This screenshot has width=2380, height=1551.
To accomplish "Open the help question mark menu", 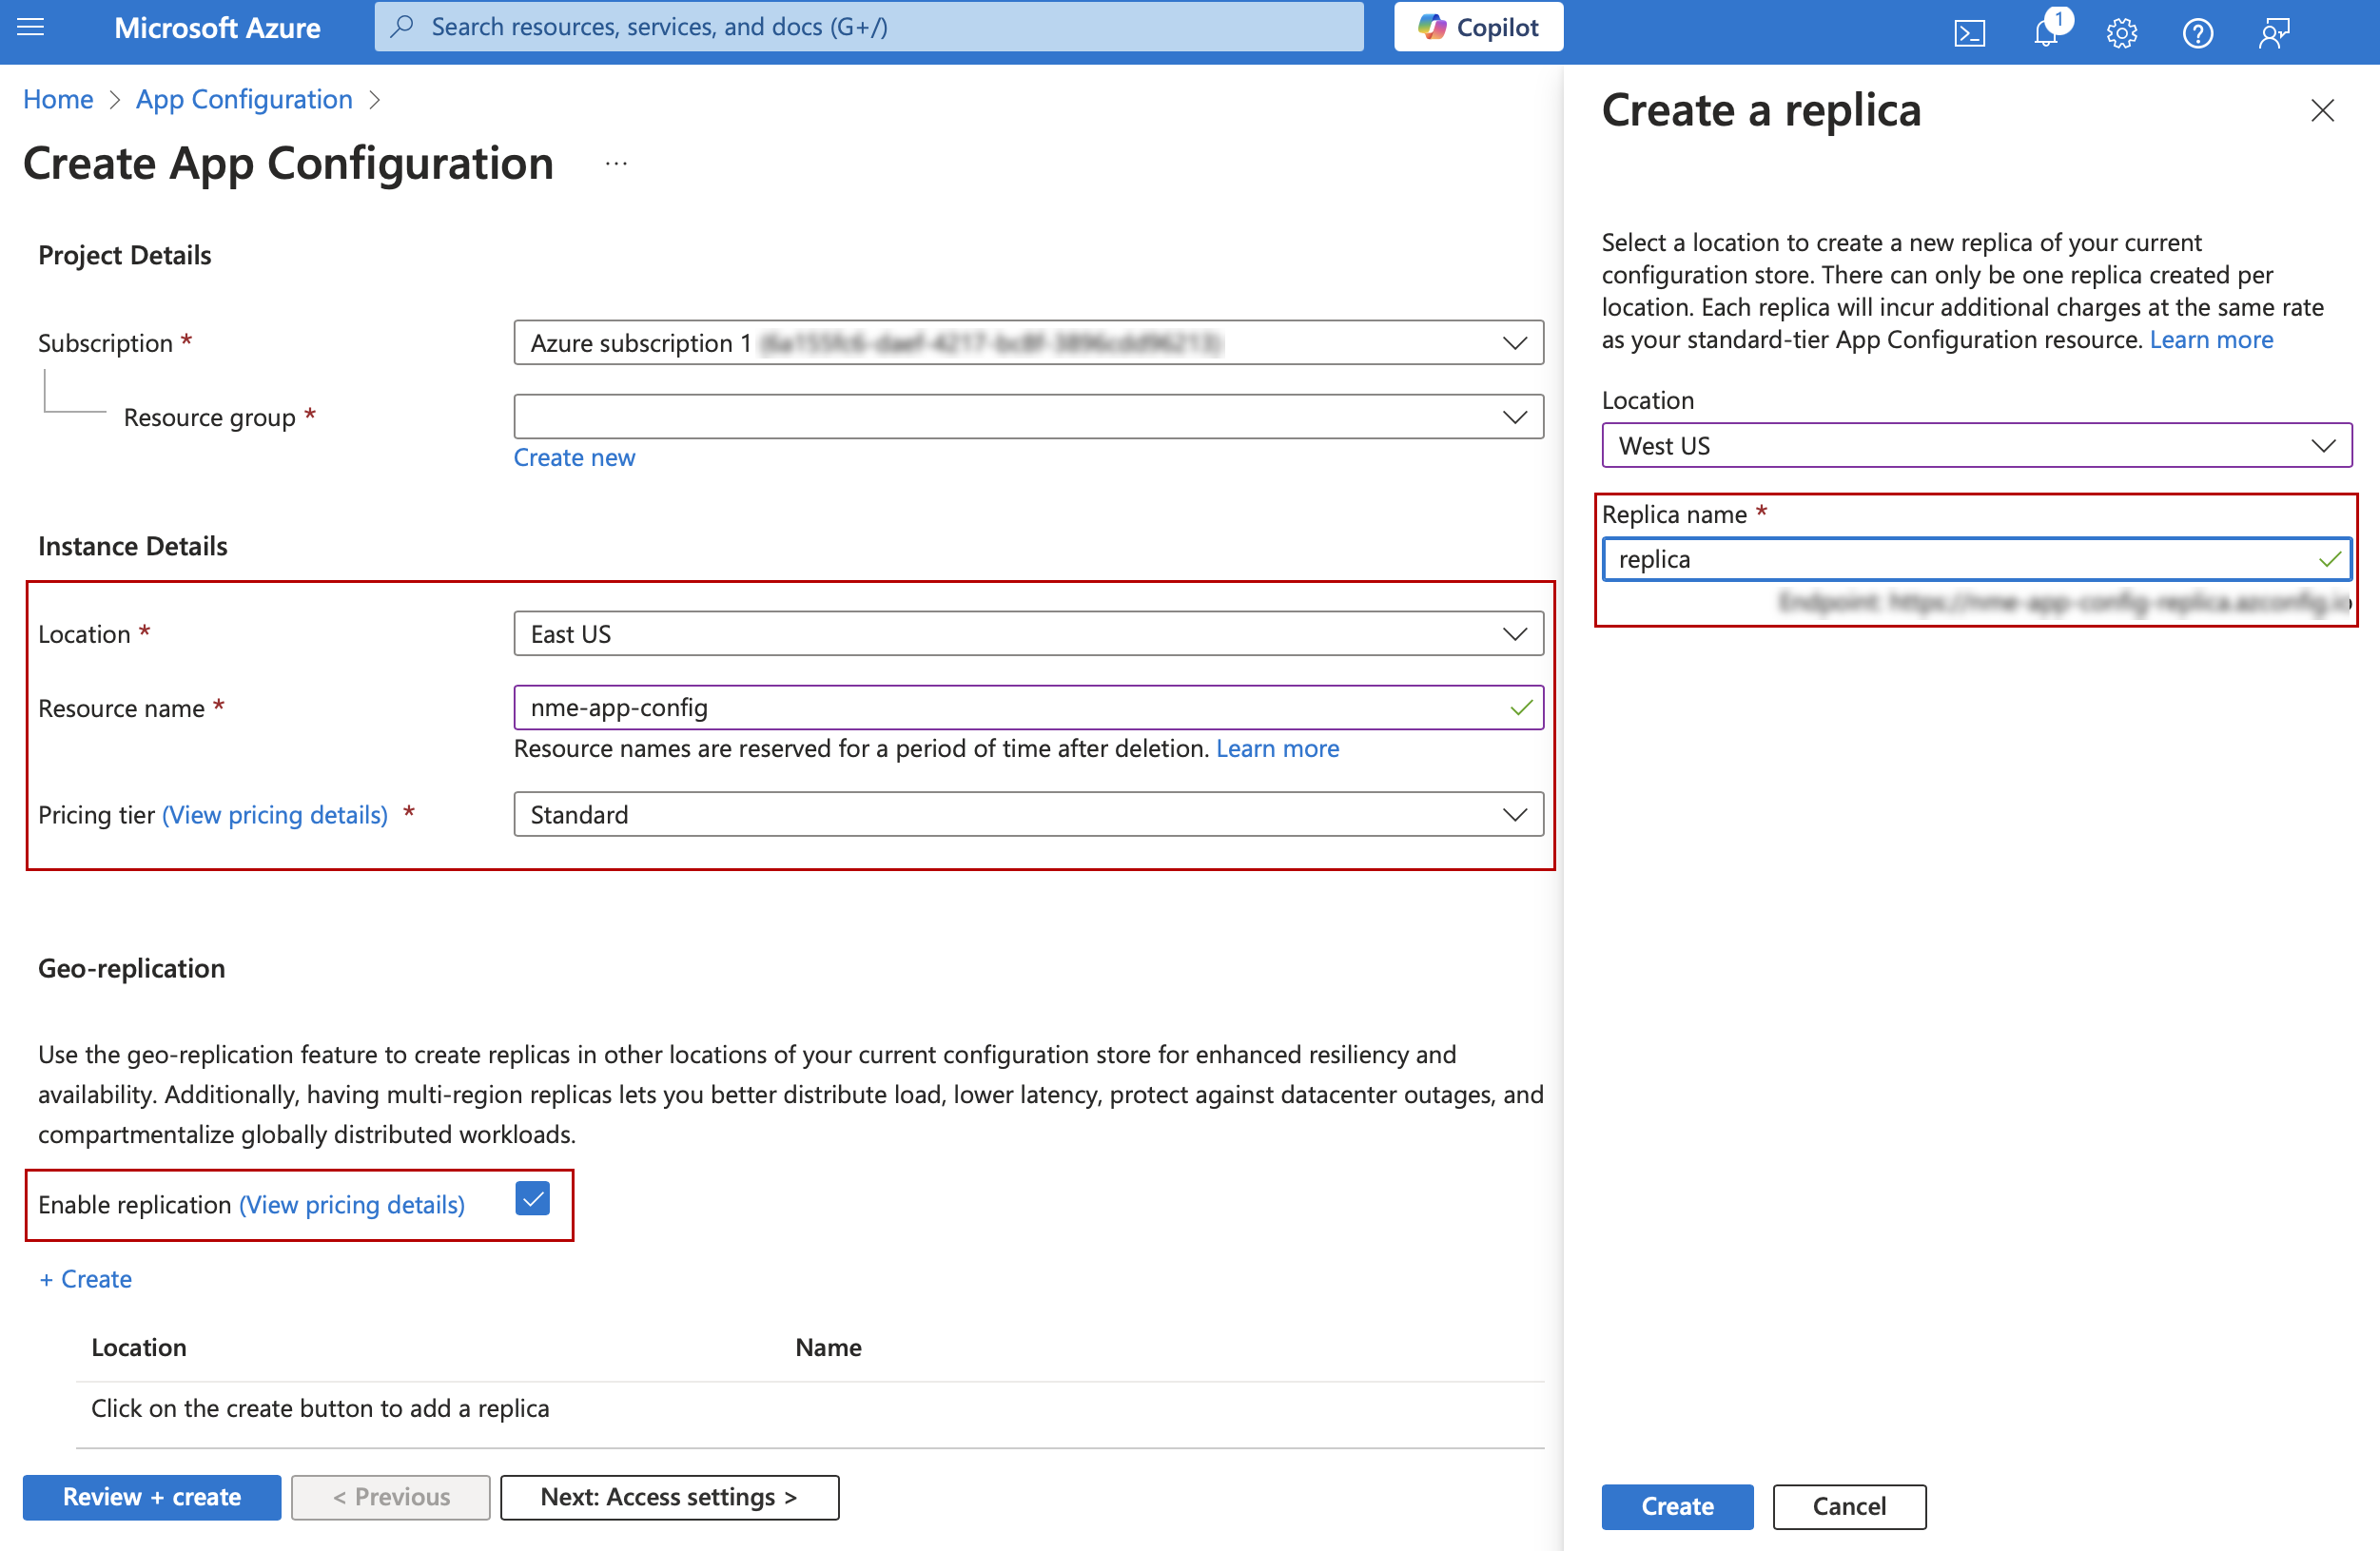I will pos(2197,33).
